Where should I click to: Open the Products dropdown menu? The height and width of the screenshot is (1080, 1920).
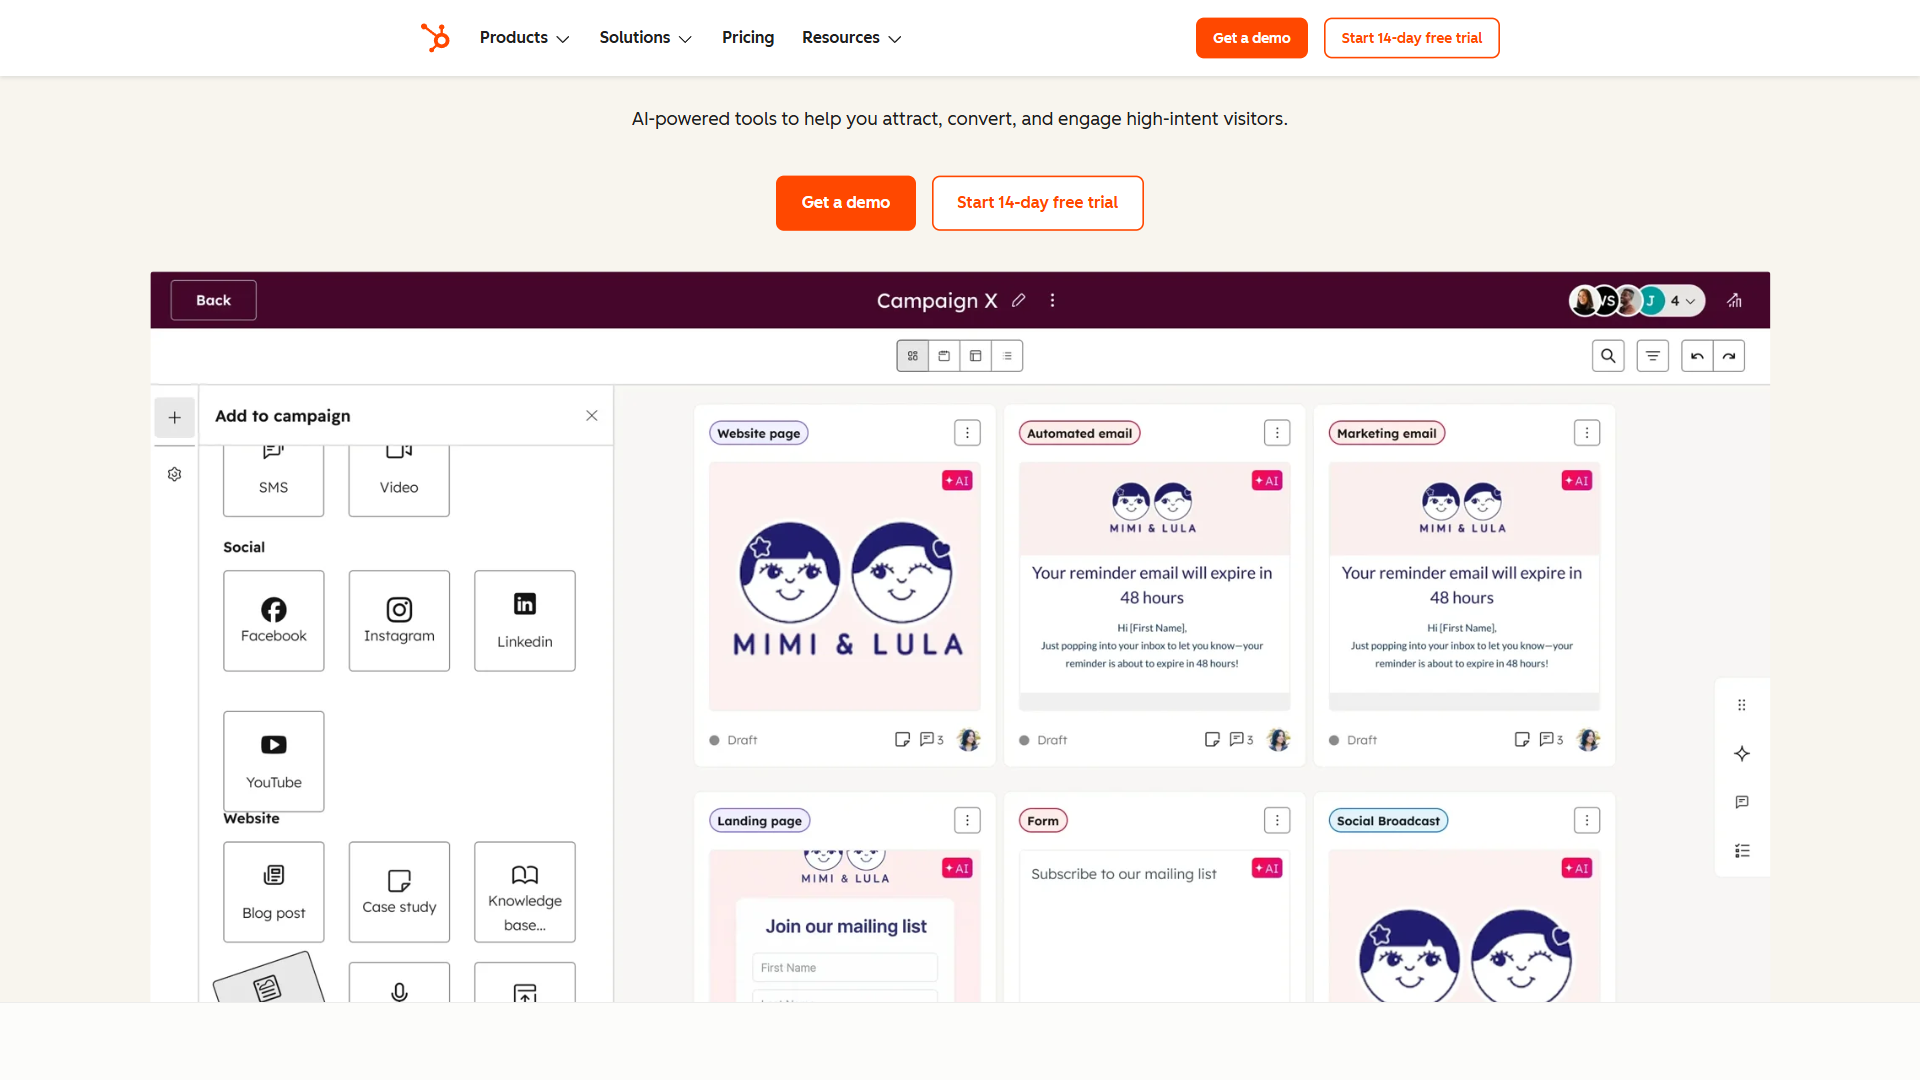[524, 38]
